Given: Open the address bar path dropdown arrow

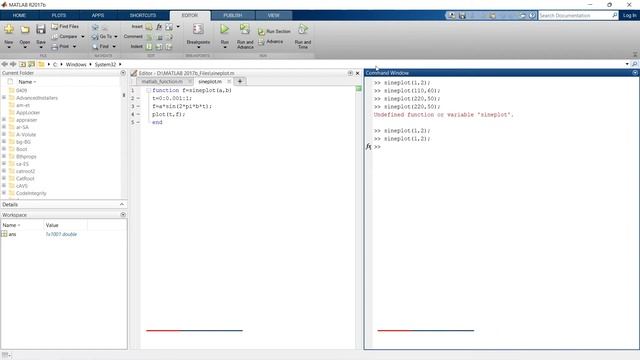Looking at the screenshot, I should [627, 64].
